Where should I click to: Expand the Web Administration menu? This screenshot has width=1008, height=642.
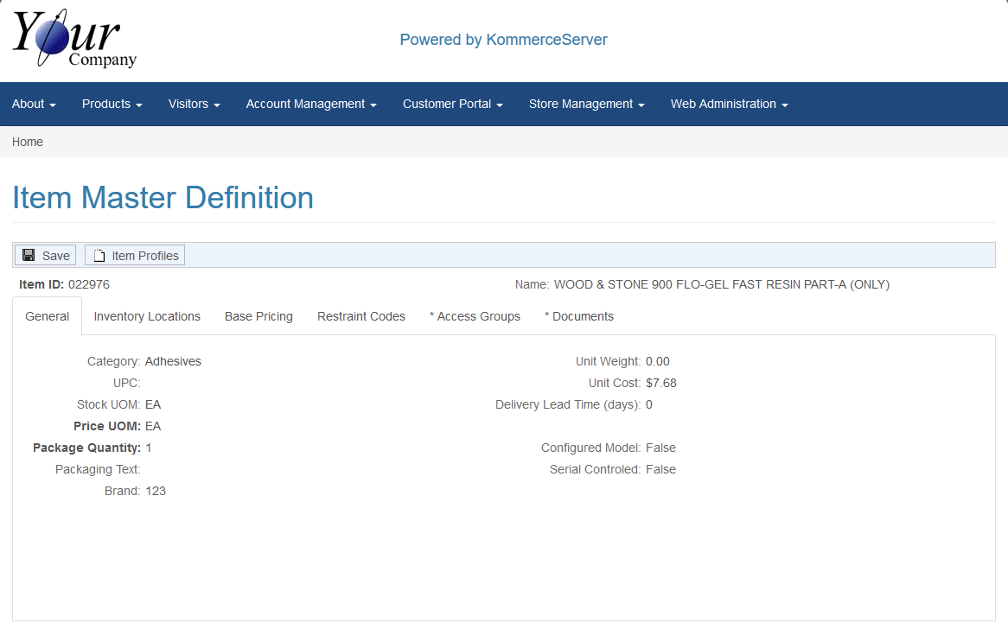pyautogui.click(x=729, y=104)
